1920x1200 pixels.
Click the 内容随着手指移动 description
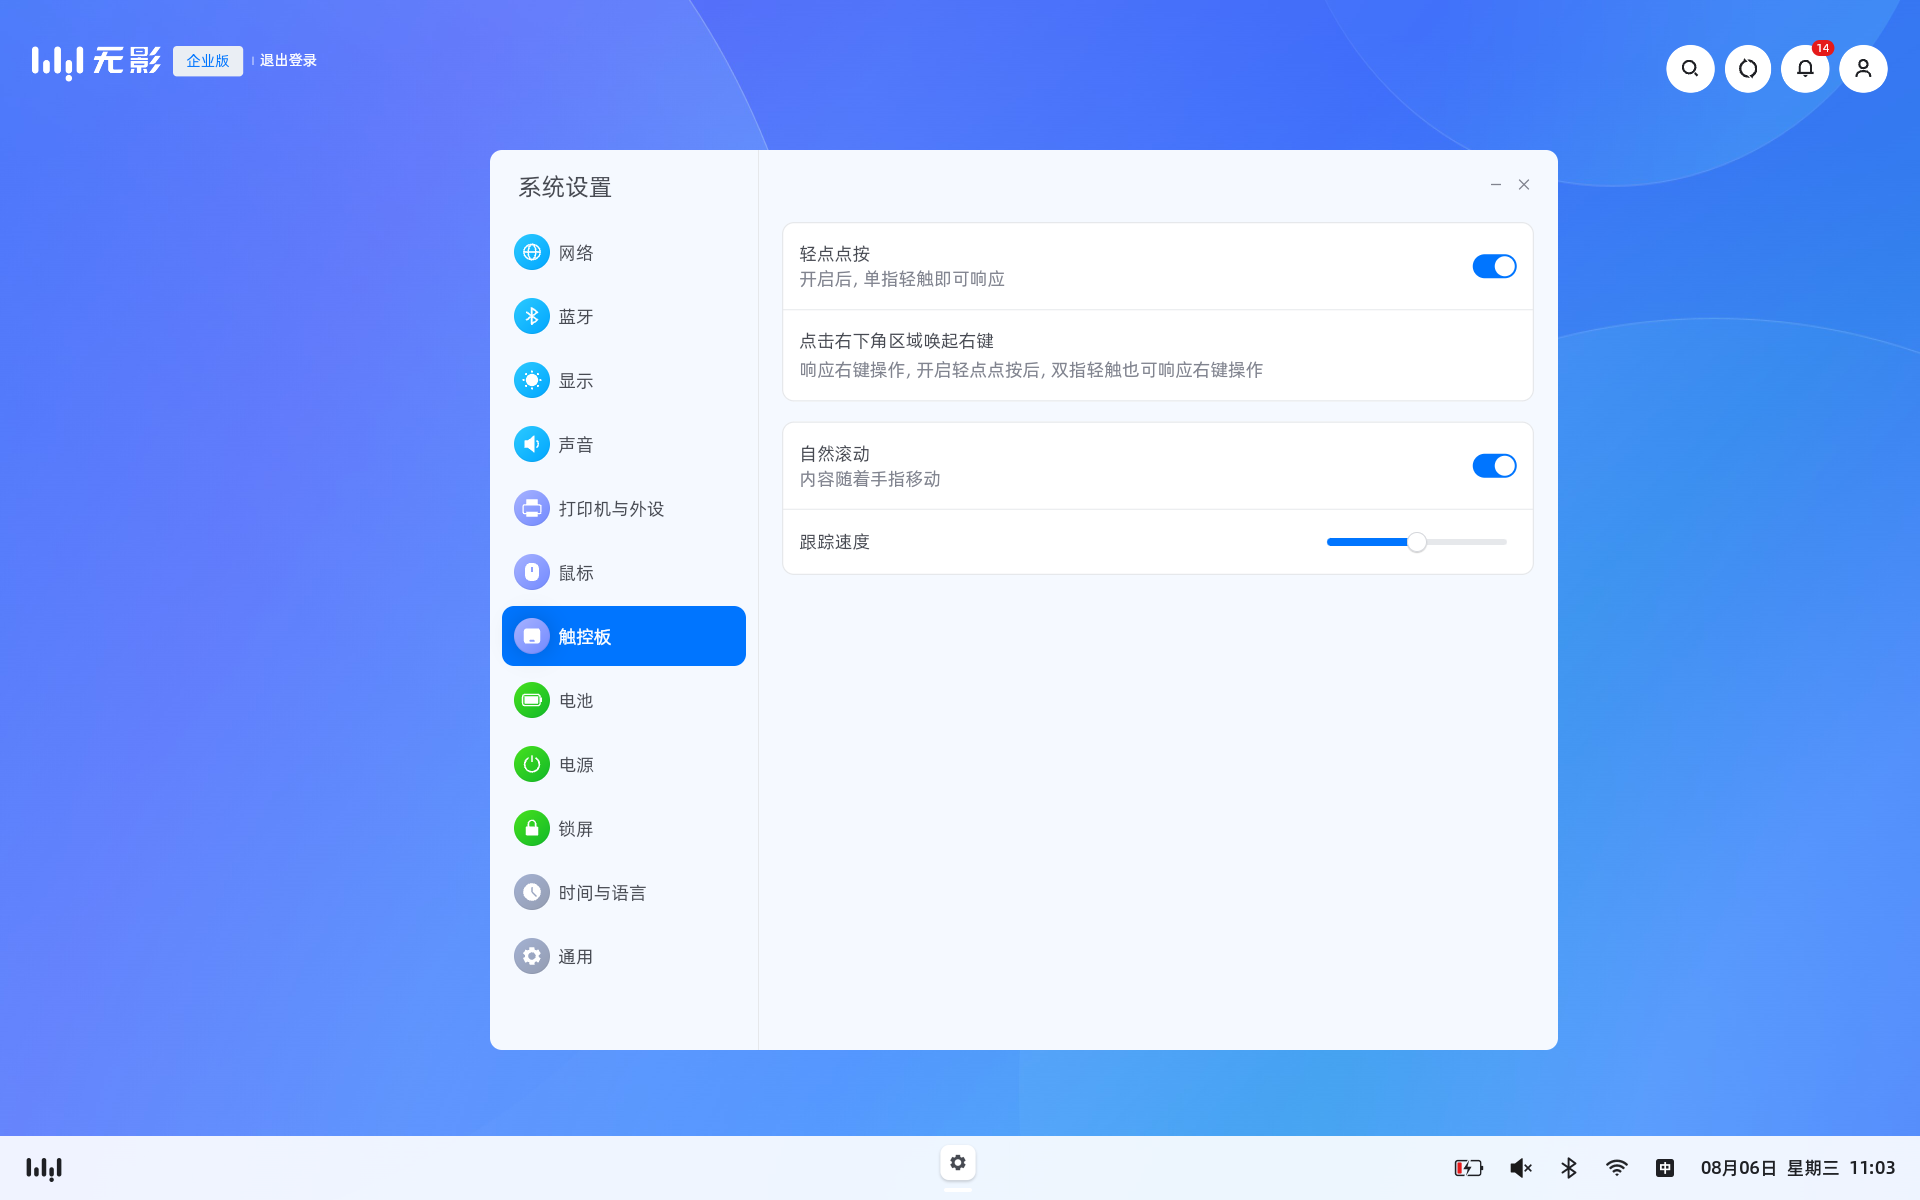(870, 479)
